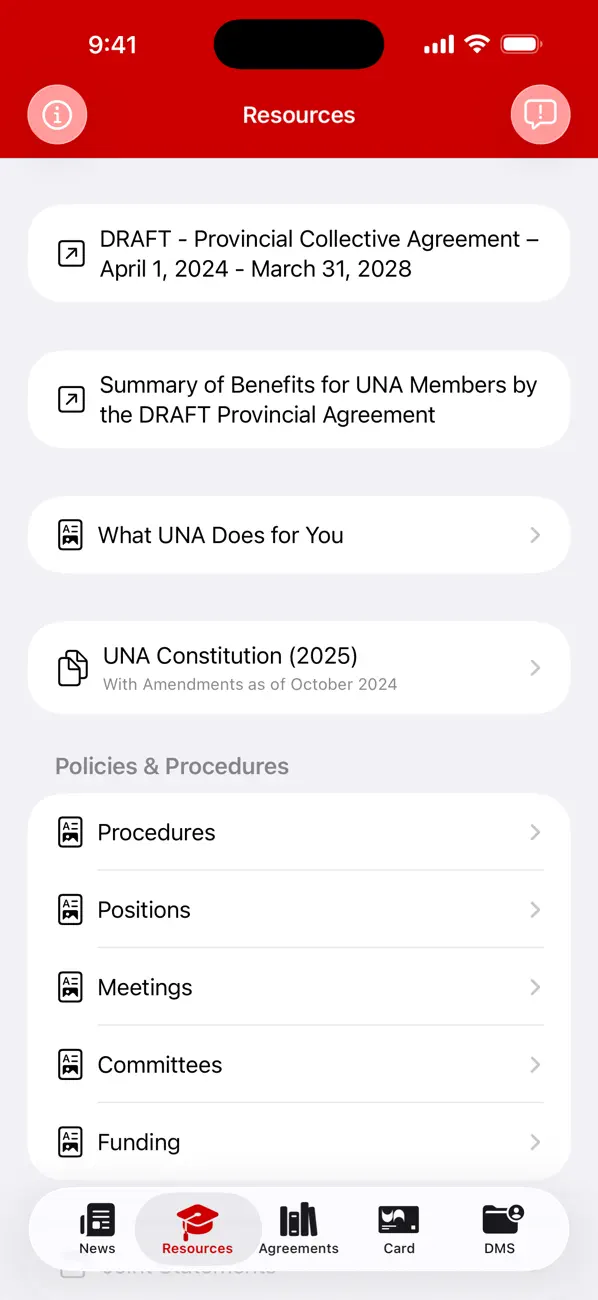Tap the feedback speech bubble icon
Viewport: 598px width, 1300px height.
click(540, 115)
